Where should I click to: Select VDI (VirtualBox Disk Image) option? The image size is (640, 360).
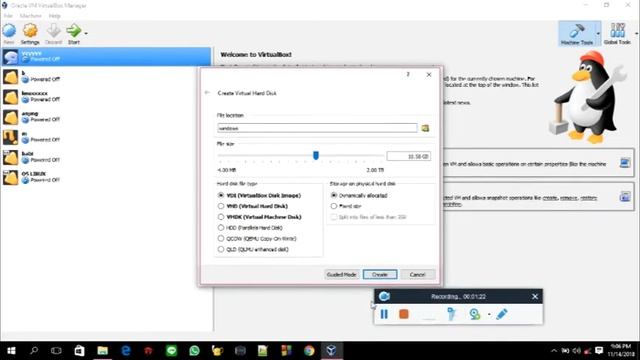pos(259,196)
